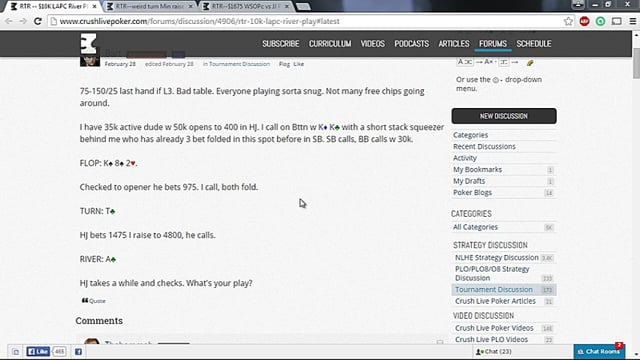Screen dimensions: 640x360
Task: Click the February 28 post date
Action: pos(120,64)
